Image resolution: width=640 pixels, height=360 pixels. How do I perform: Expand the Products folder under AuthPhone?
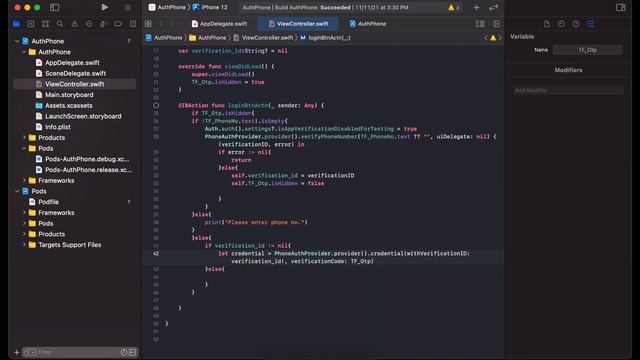tap(24, 138)
